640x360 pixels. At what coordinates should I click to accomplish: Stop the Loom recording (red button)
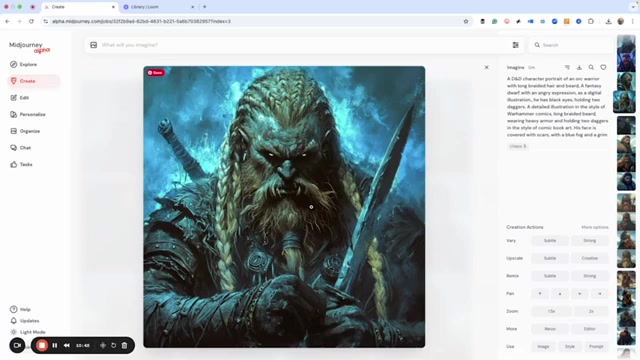click(x=42, y=345)
